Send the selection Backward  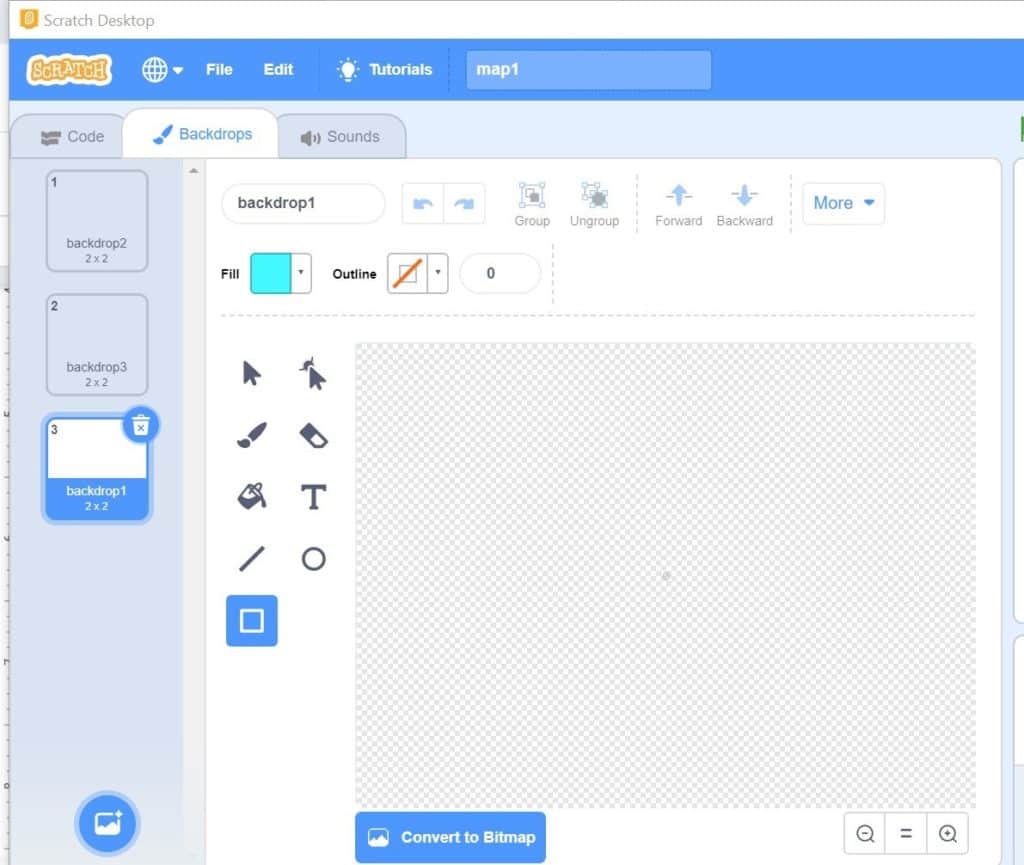(x=744, y=204)
